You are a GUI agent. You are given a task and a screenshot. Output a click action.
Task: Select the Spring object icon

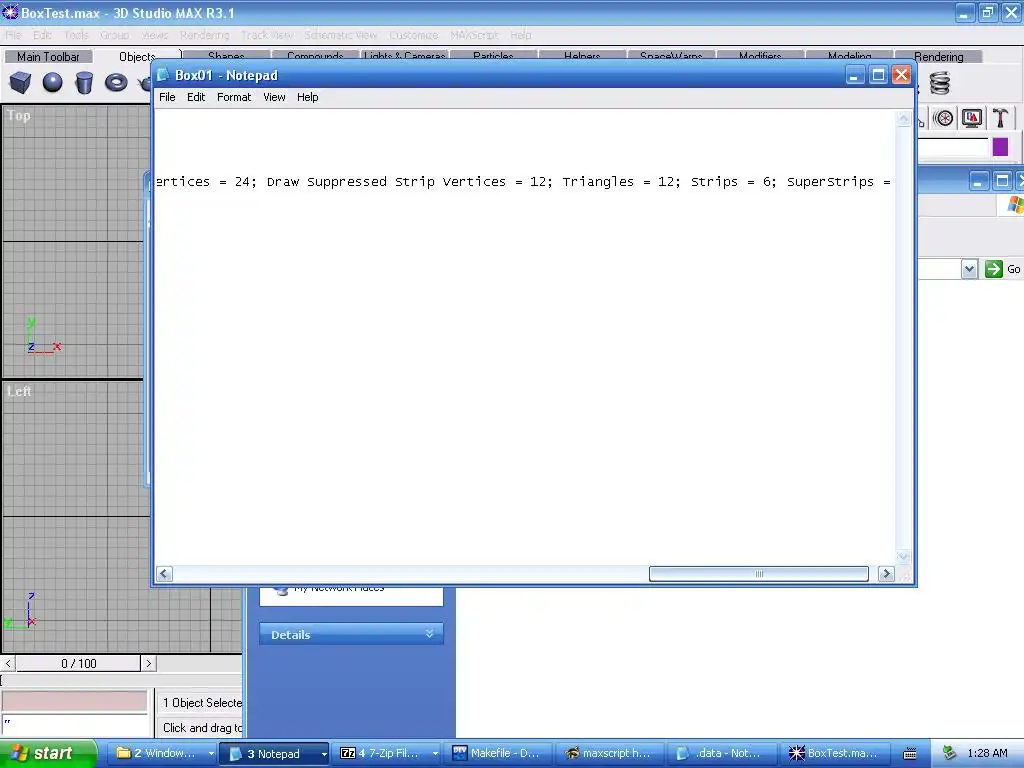pos(940,83)
